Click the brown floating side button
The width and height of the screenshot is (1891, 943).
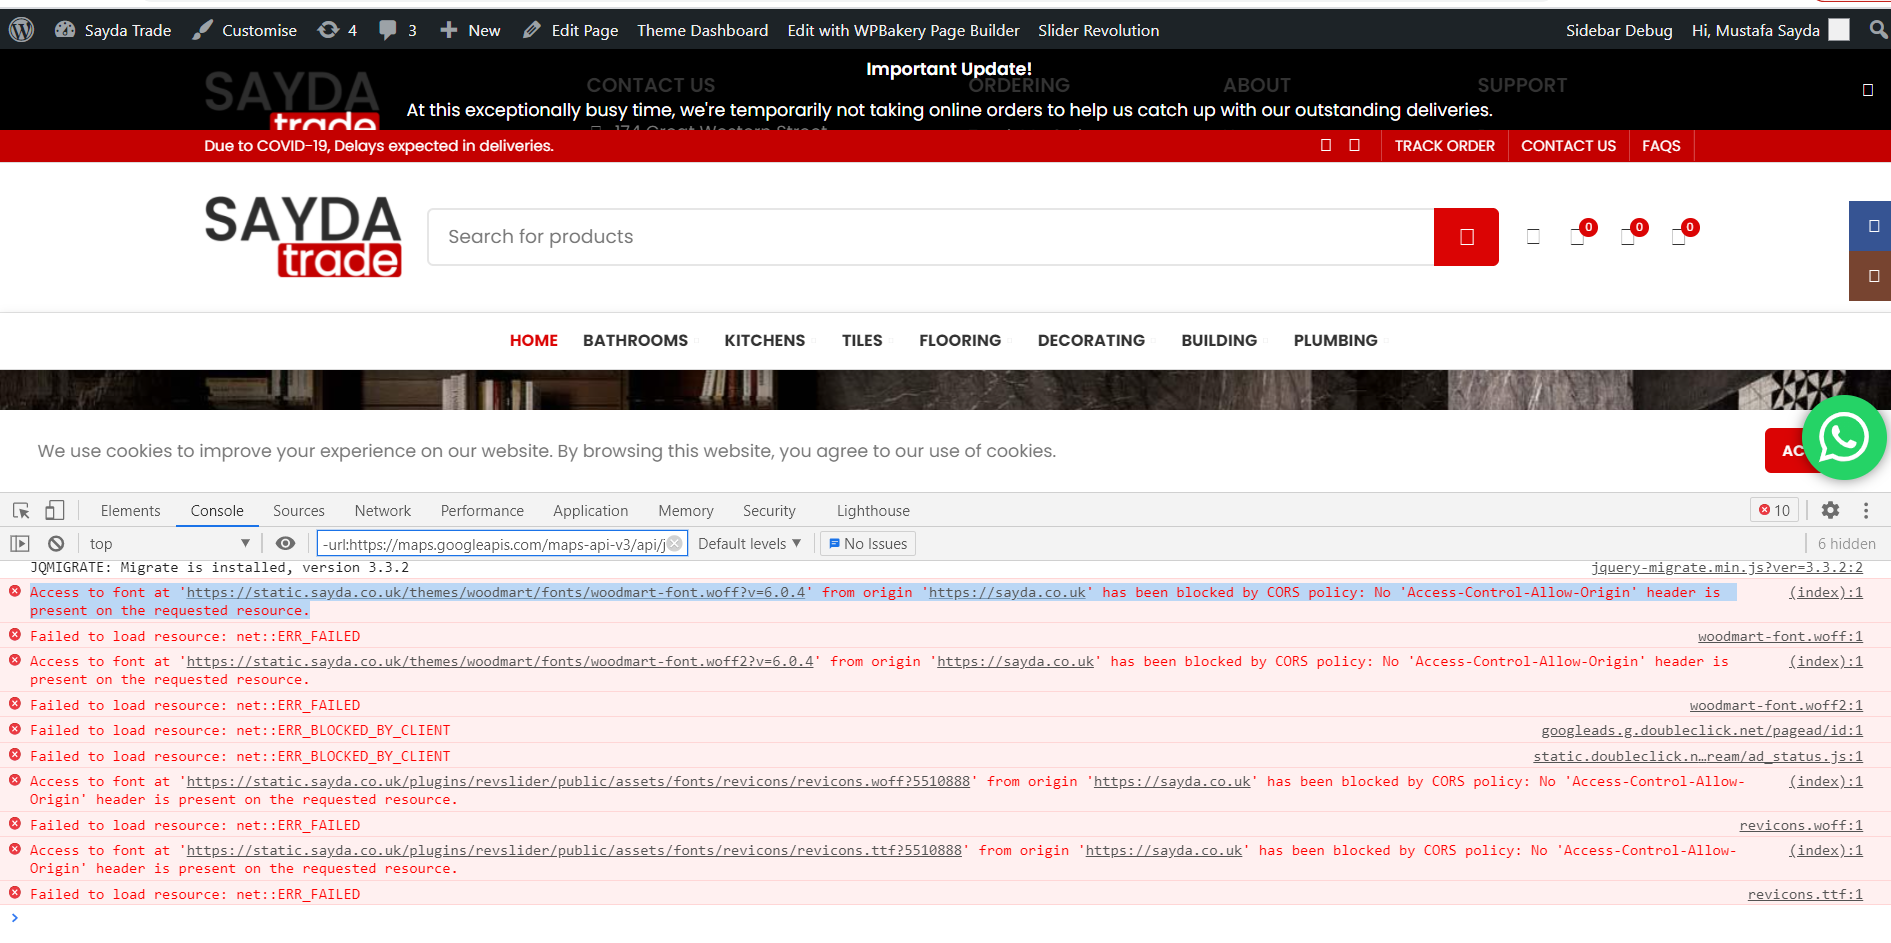pos(1871,276)
